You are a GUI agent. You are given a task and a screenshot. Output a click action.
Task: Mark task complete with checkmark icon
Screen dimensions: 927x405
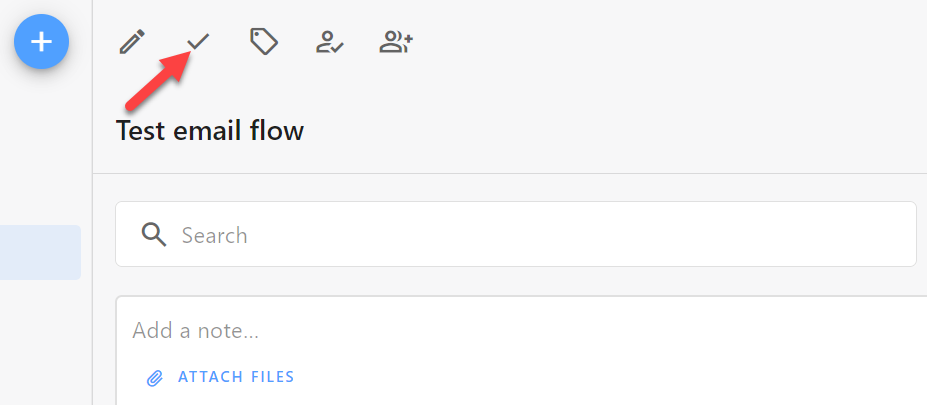pyautogui.click(x=198, y=42)
